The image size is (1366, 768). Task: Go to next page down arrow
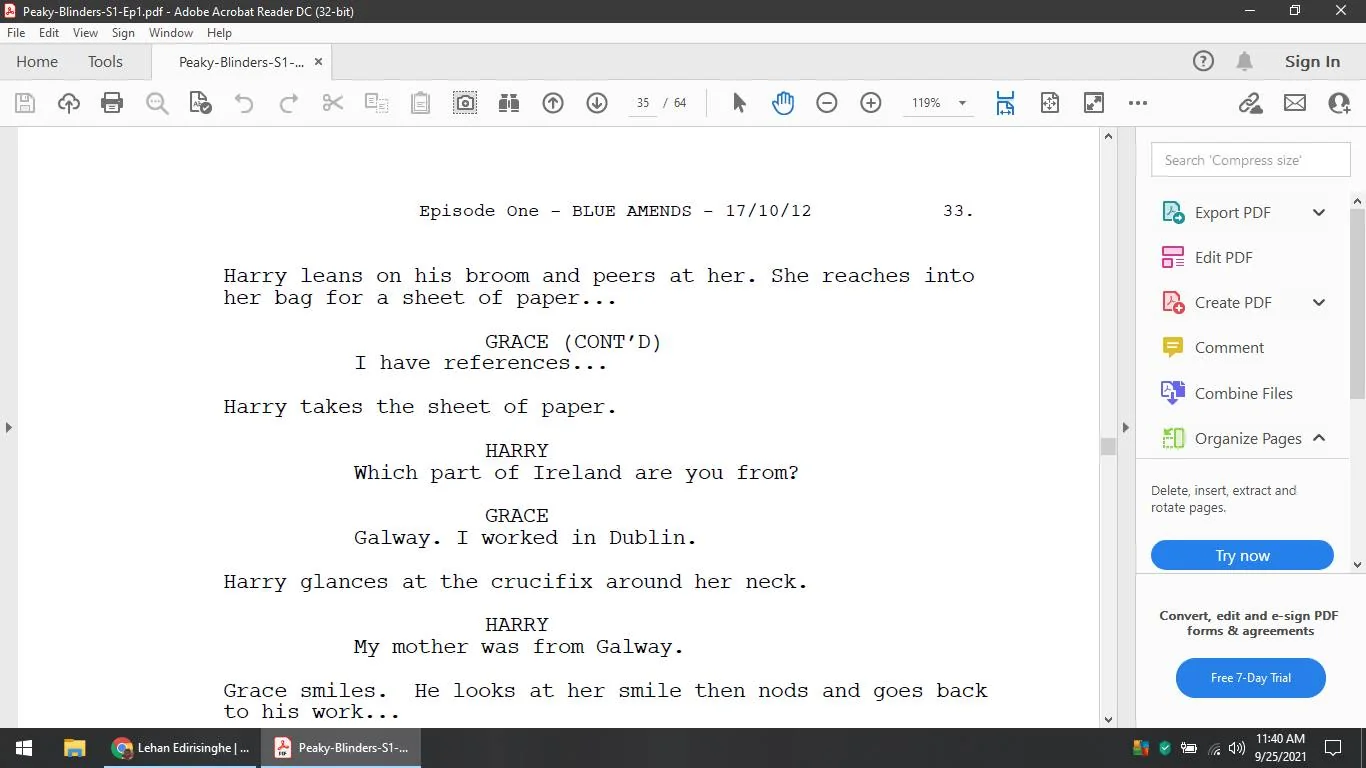[597, 103]
